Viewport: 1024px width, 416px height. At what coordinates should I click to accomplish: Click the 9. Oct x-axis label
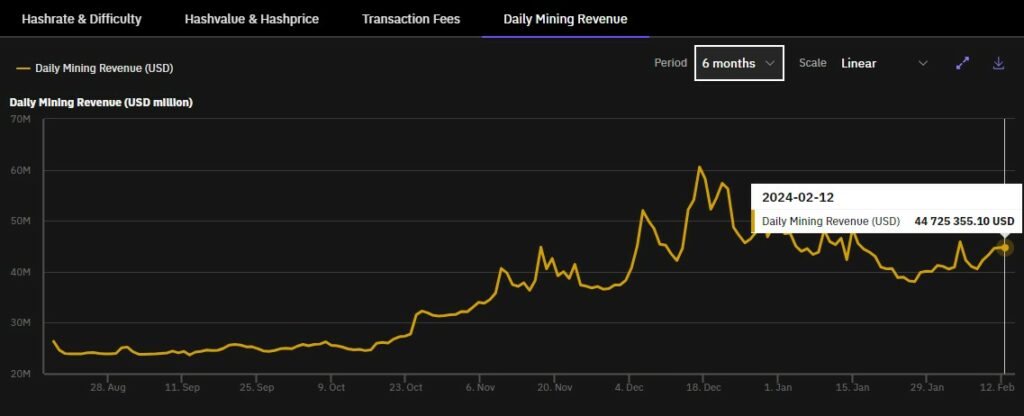tap(331, 387)
